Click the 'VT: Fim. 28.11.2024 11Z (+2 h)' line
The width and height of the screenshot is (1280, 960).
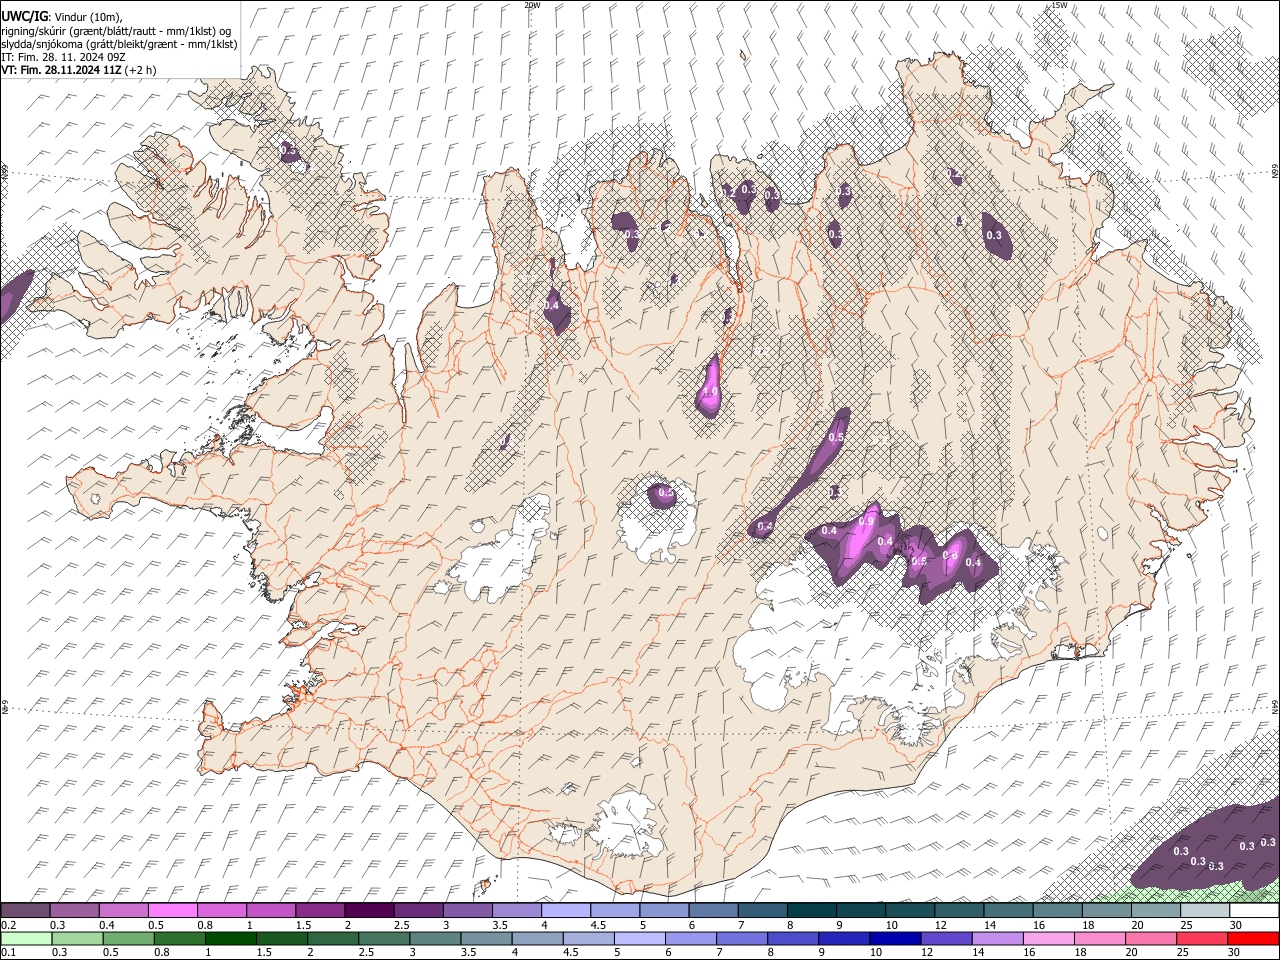[x=79, y=70]
